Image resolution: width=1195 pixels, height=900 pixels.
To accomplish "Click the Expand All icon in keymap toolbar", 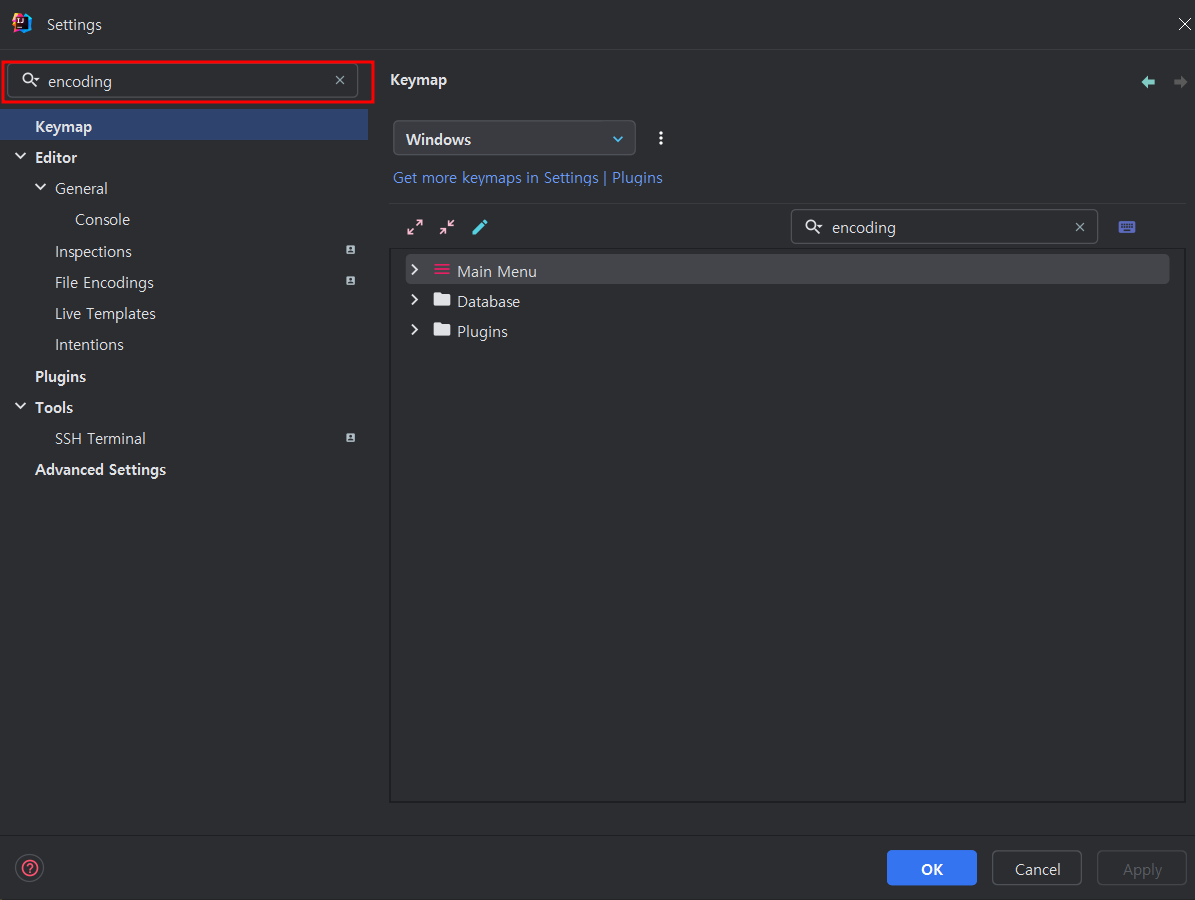I will (415, 227).
